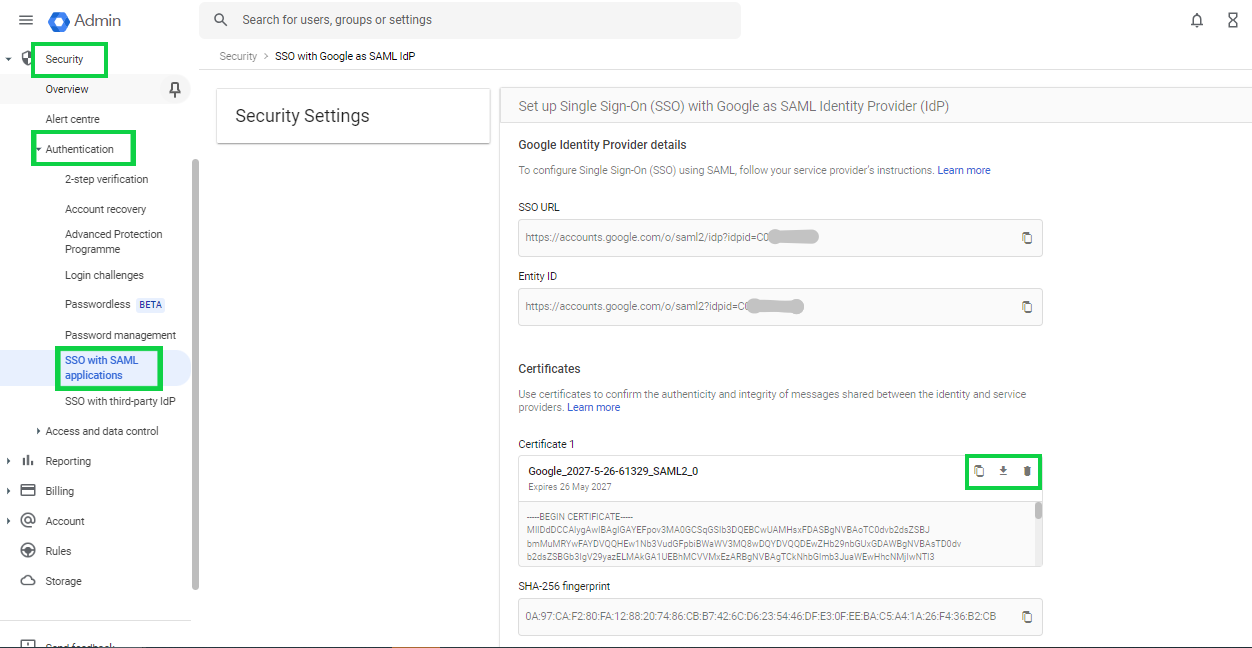Select SSO with third-party IdP
Screen dimensions: 1252x648
pyautogui.click(x=120, y=402)
